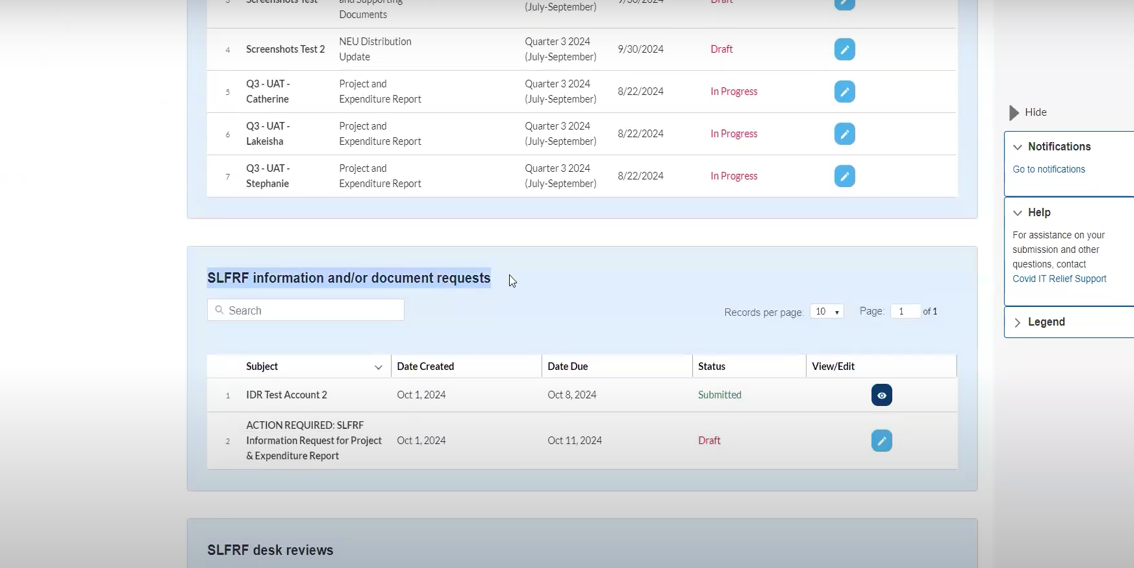This screenshot has width=1134, height=568.
Task: Edit the Q3 - UAT - Lakeisha report
Action: (844, 134)
